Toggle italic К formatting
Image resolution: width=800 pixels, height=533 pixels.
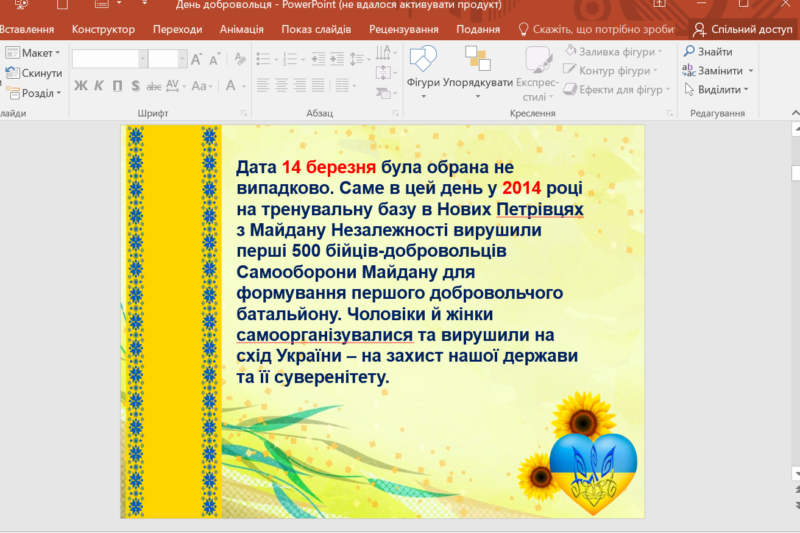(99, 86)
